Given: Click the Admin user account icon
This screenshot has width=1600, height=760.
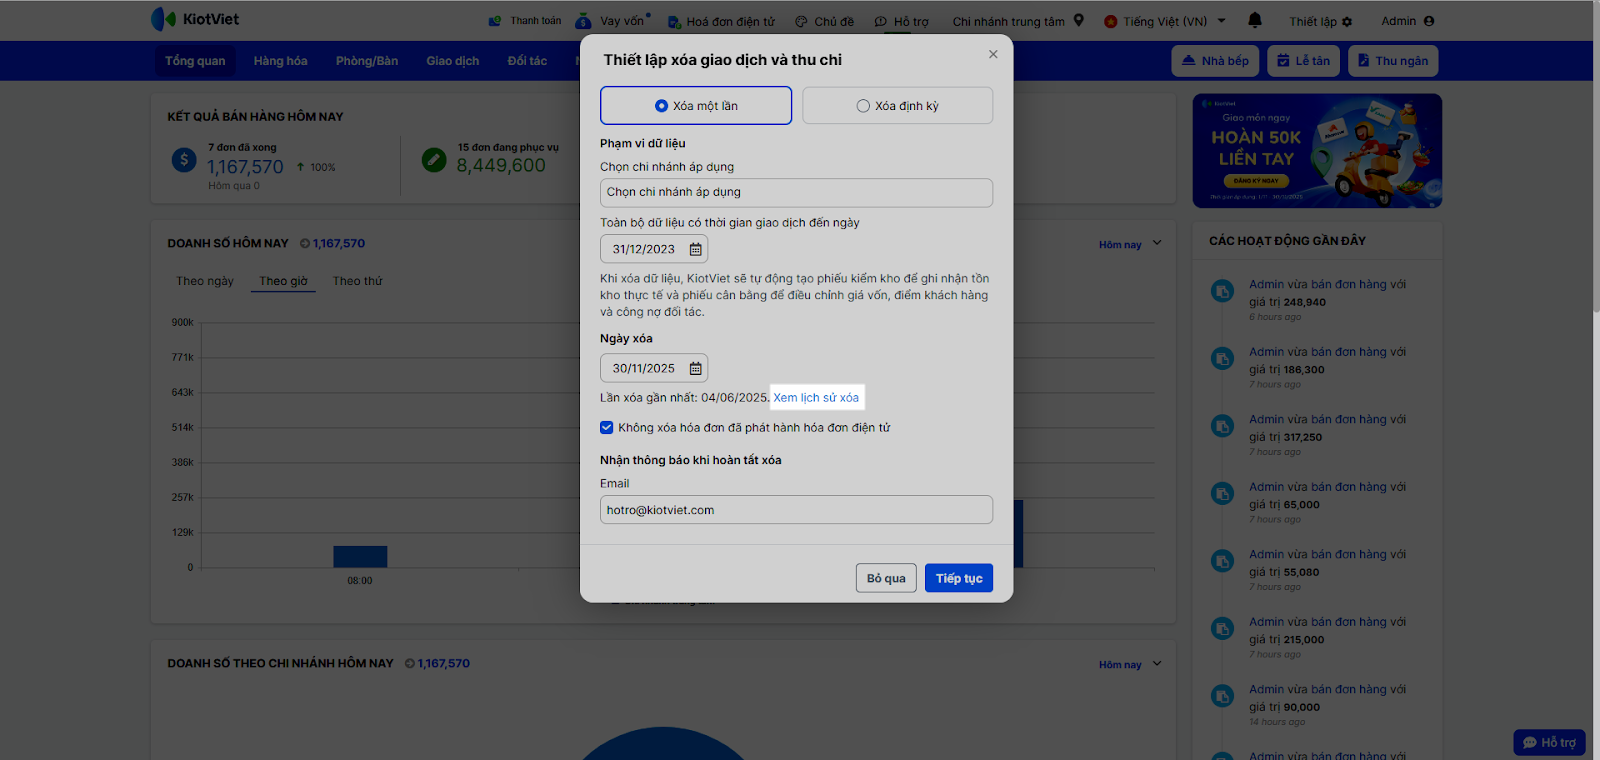Looking at the screenshot, I should [x=1429, y=21].
